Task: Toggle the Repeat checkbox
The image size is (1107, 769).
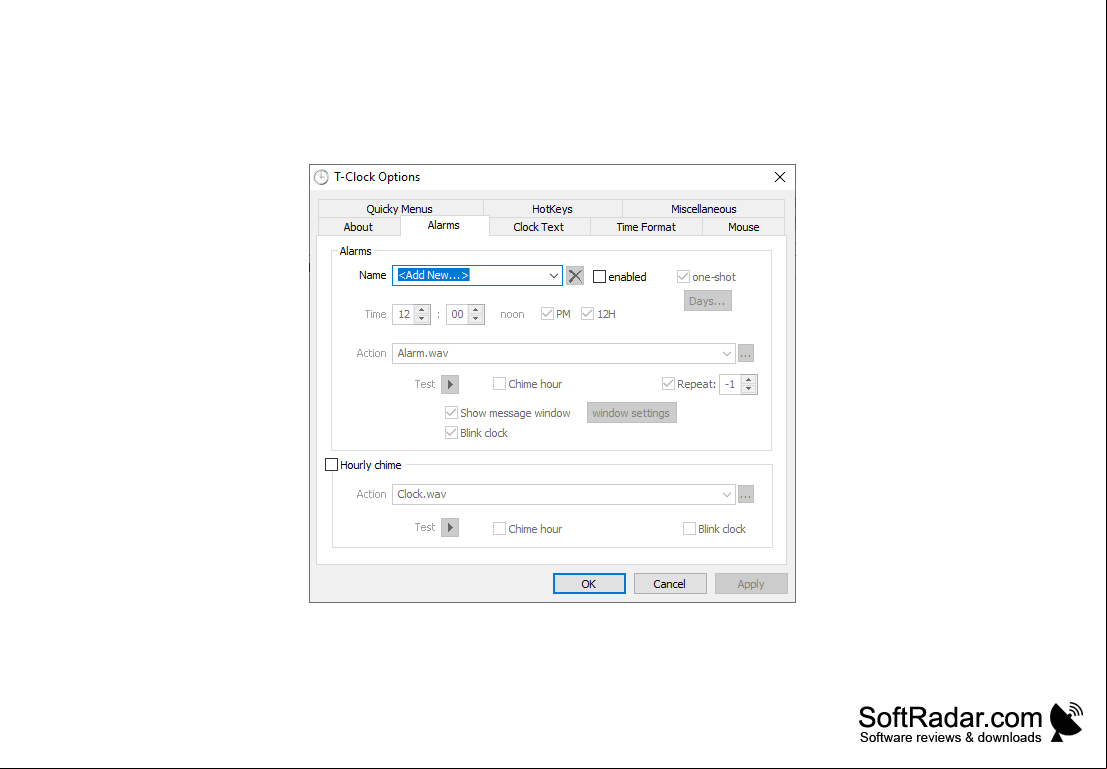Action: pyautogui.click(x=668, y=384)
